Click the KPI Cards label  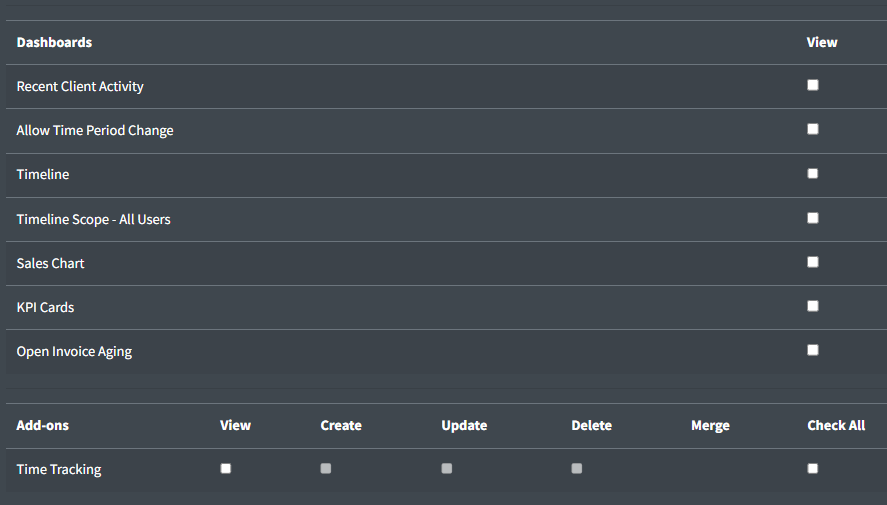(45, 307)
